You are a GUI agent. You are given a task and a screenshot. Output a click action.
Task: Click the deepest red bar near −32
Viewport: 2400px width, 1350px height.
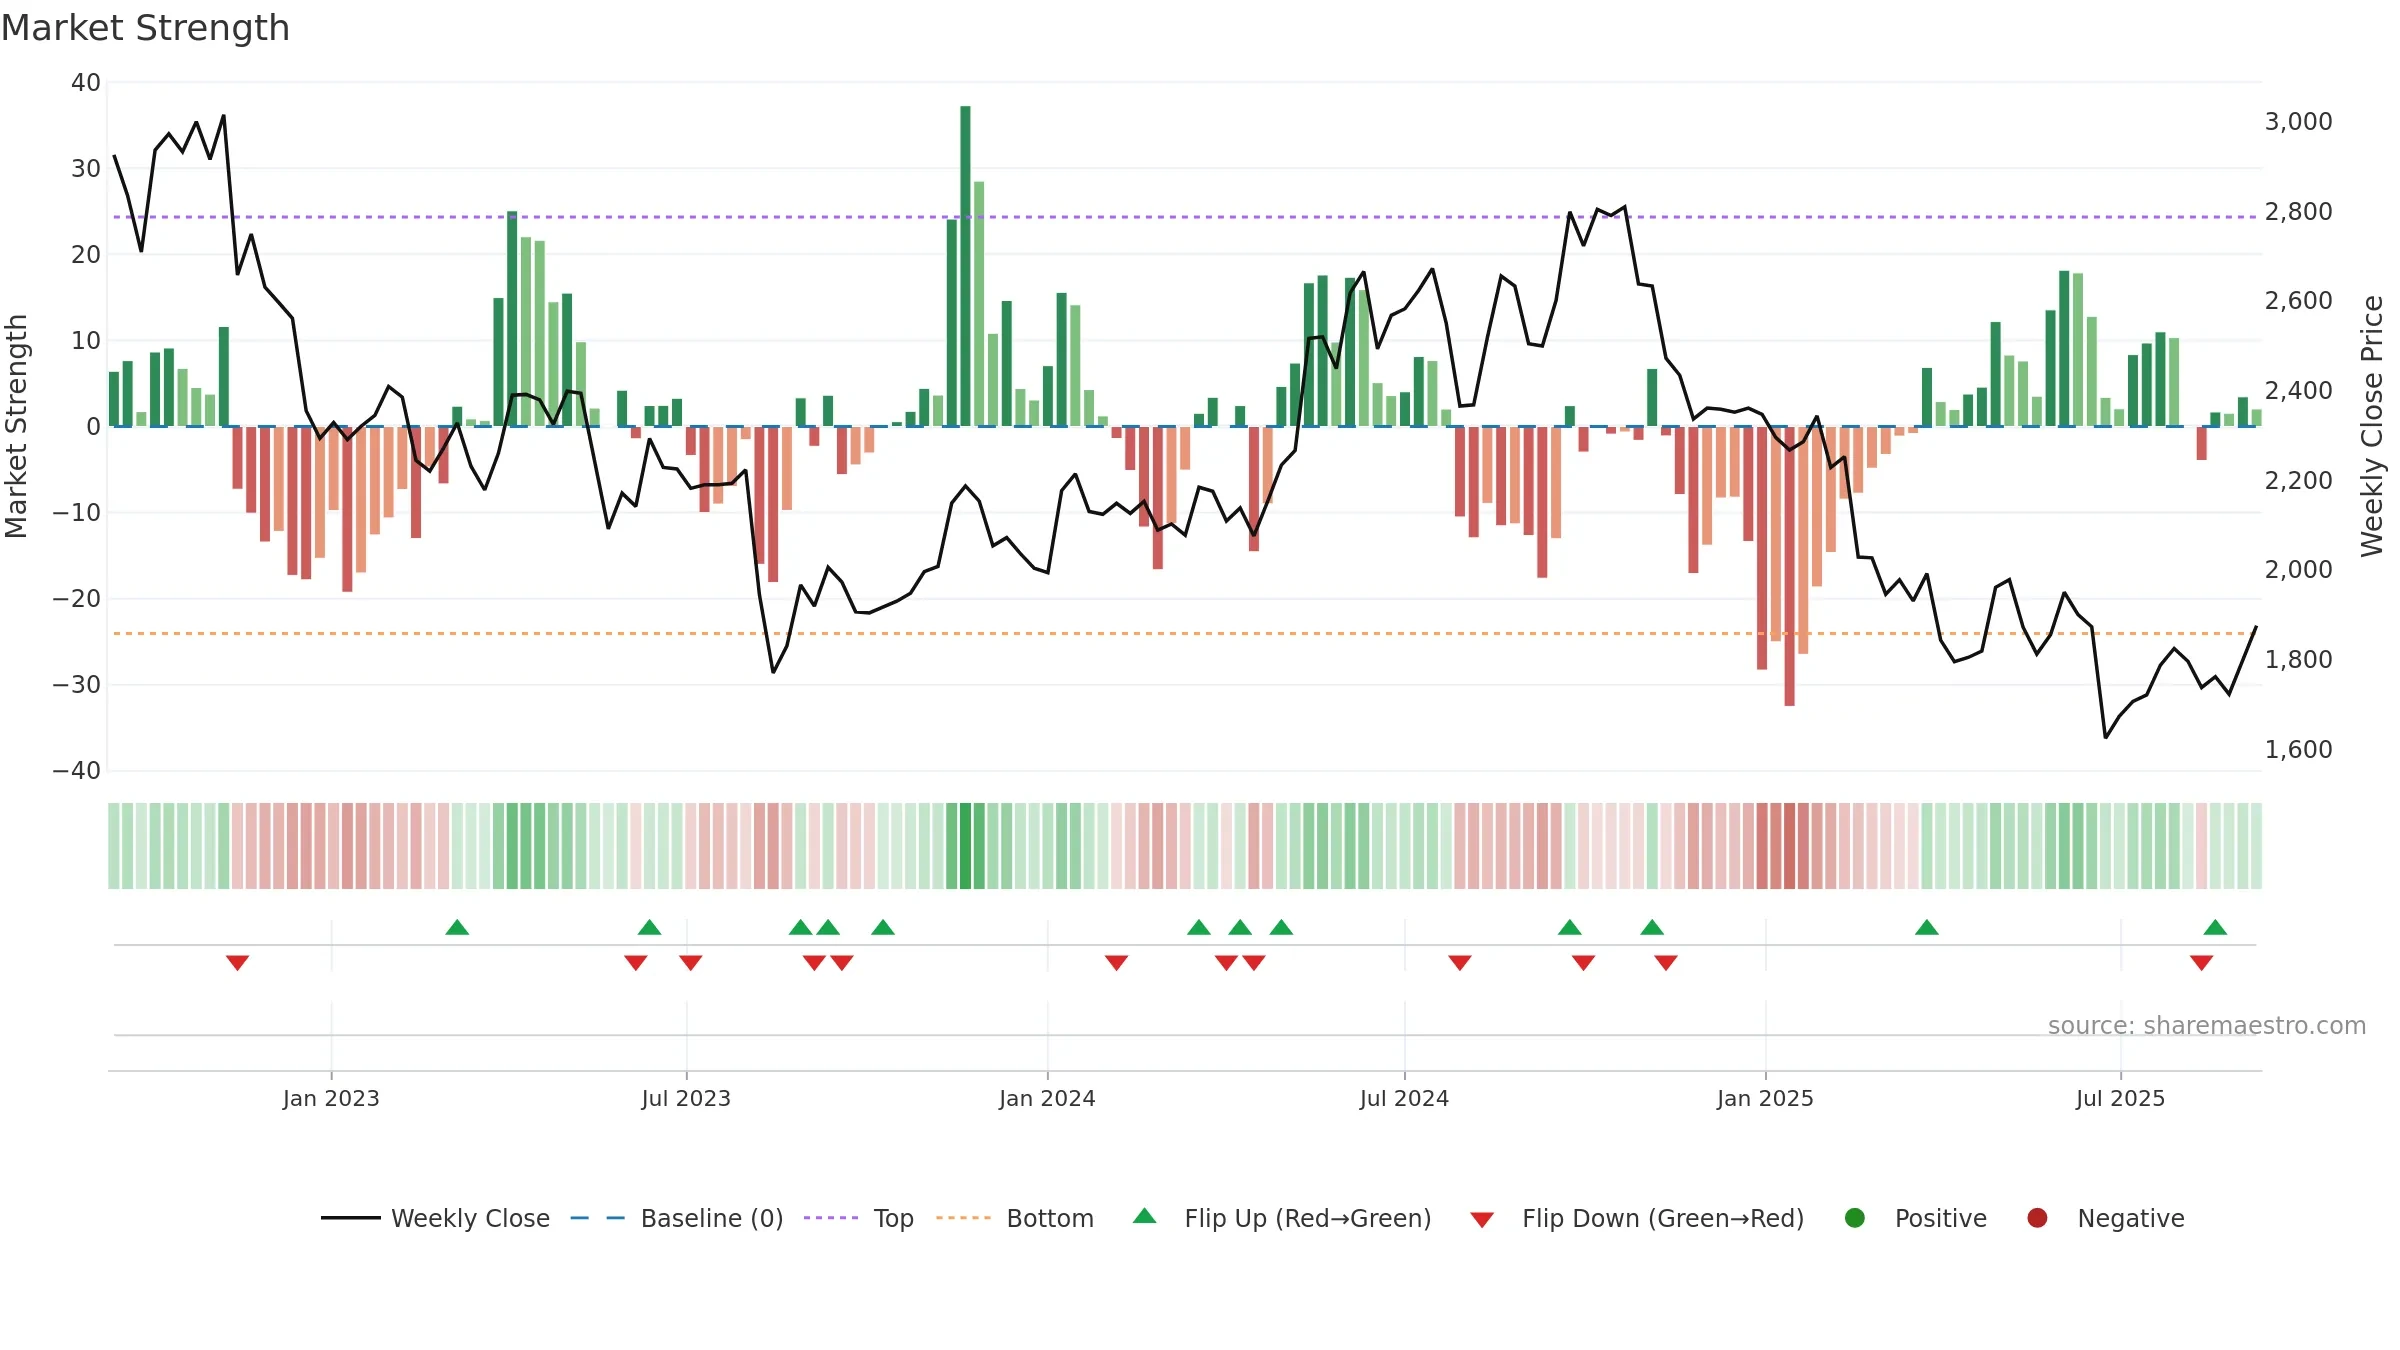[x=1789, y=566]
